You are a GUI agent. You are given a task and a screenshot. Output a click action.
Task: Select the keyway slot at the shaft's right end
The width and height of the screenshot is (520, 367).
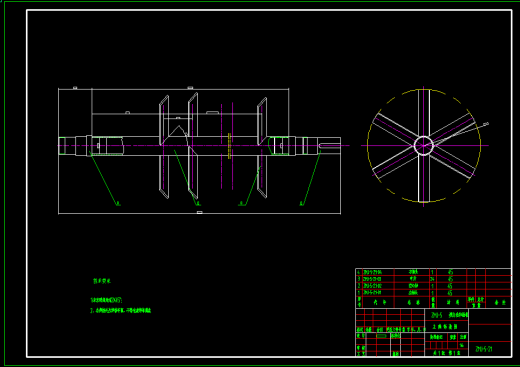[329, 145]
